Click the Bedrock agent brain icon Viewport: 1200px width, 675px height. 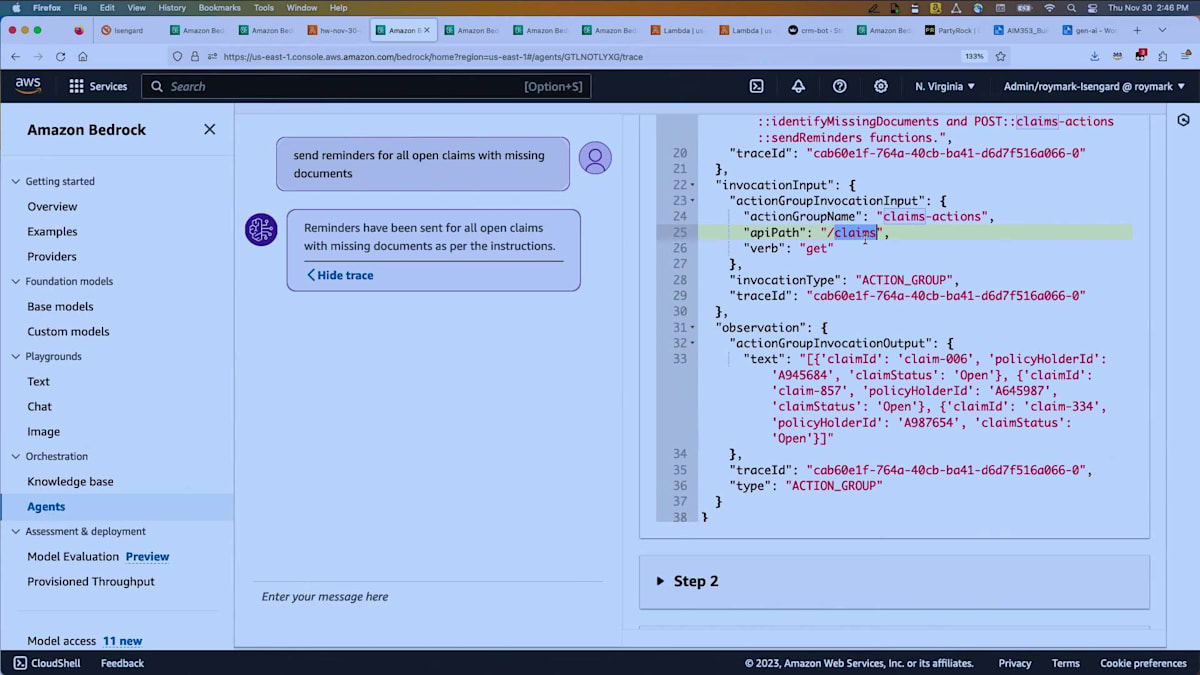(x=261, y=230)
